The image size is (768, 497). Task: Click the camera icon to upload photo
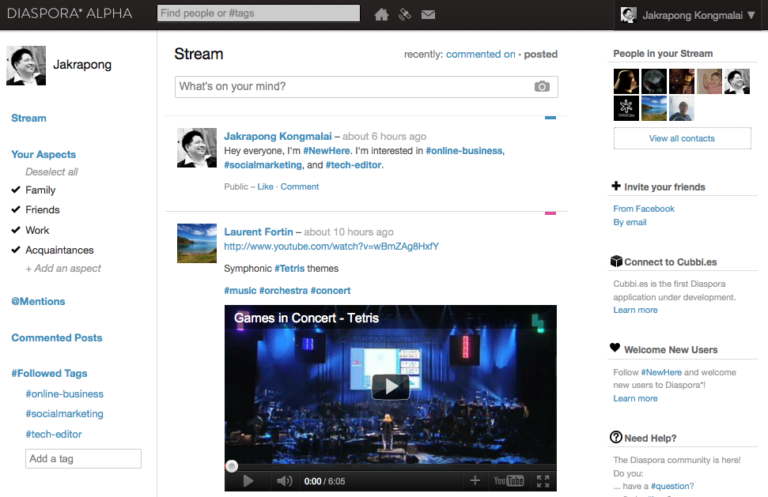pyautogui.click(x=542, y=87)
